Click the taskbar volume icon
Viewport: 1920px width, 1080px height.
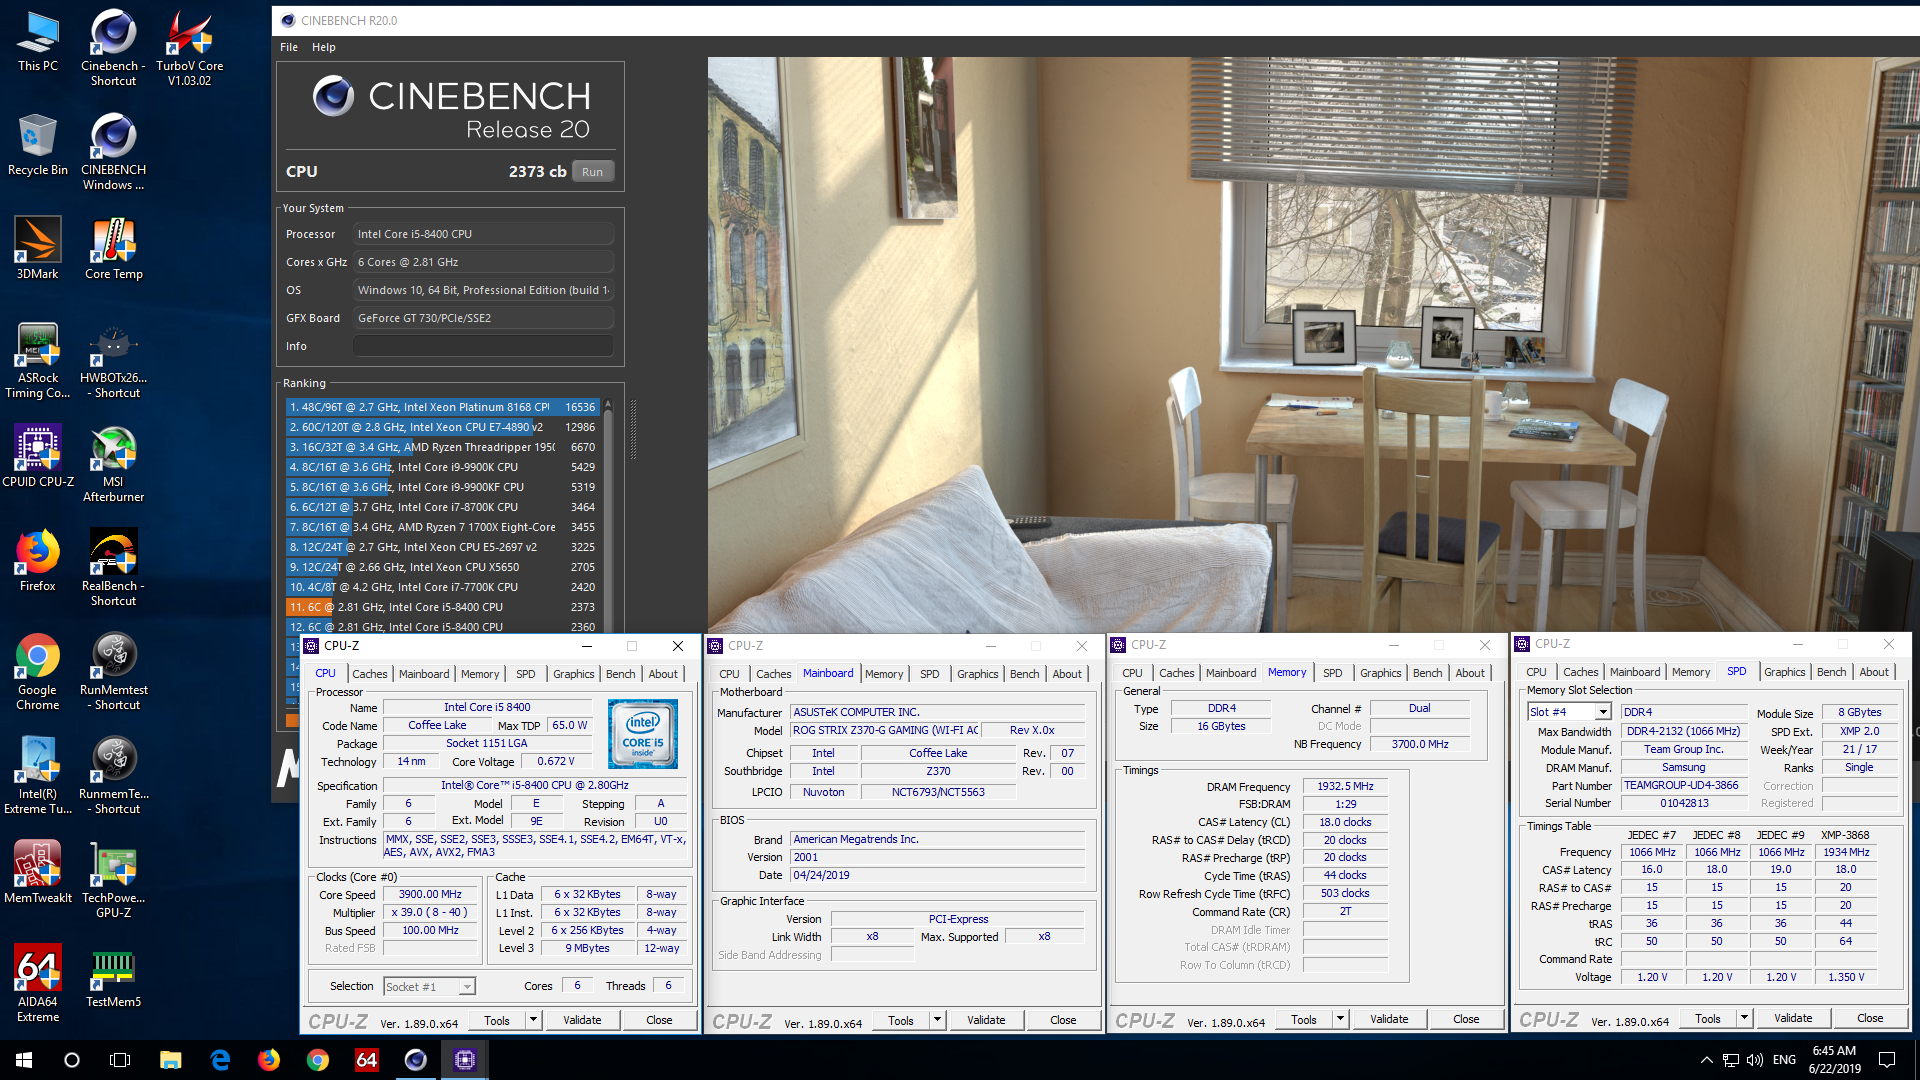click(1755, 1060)
